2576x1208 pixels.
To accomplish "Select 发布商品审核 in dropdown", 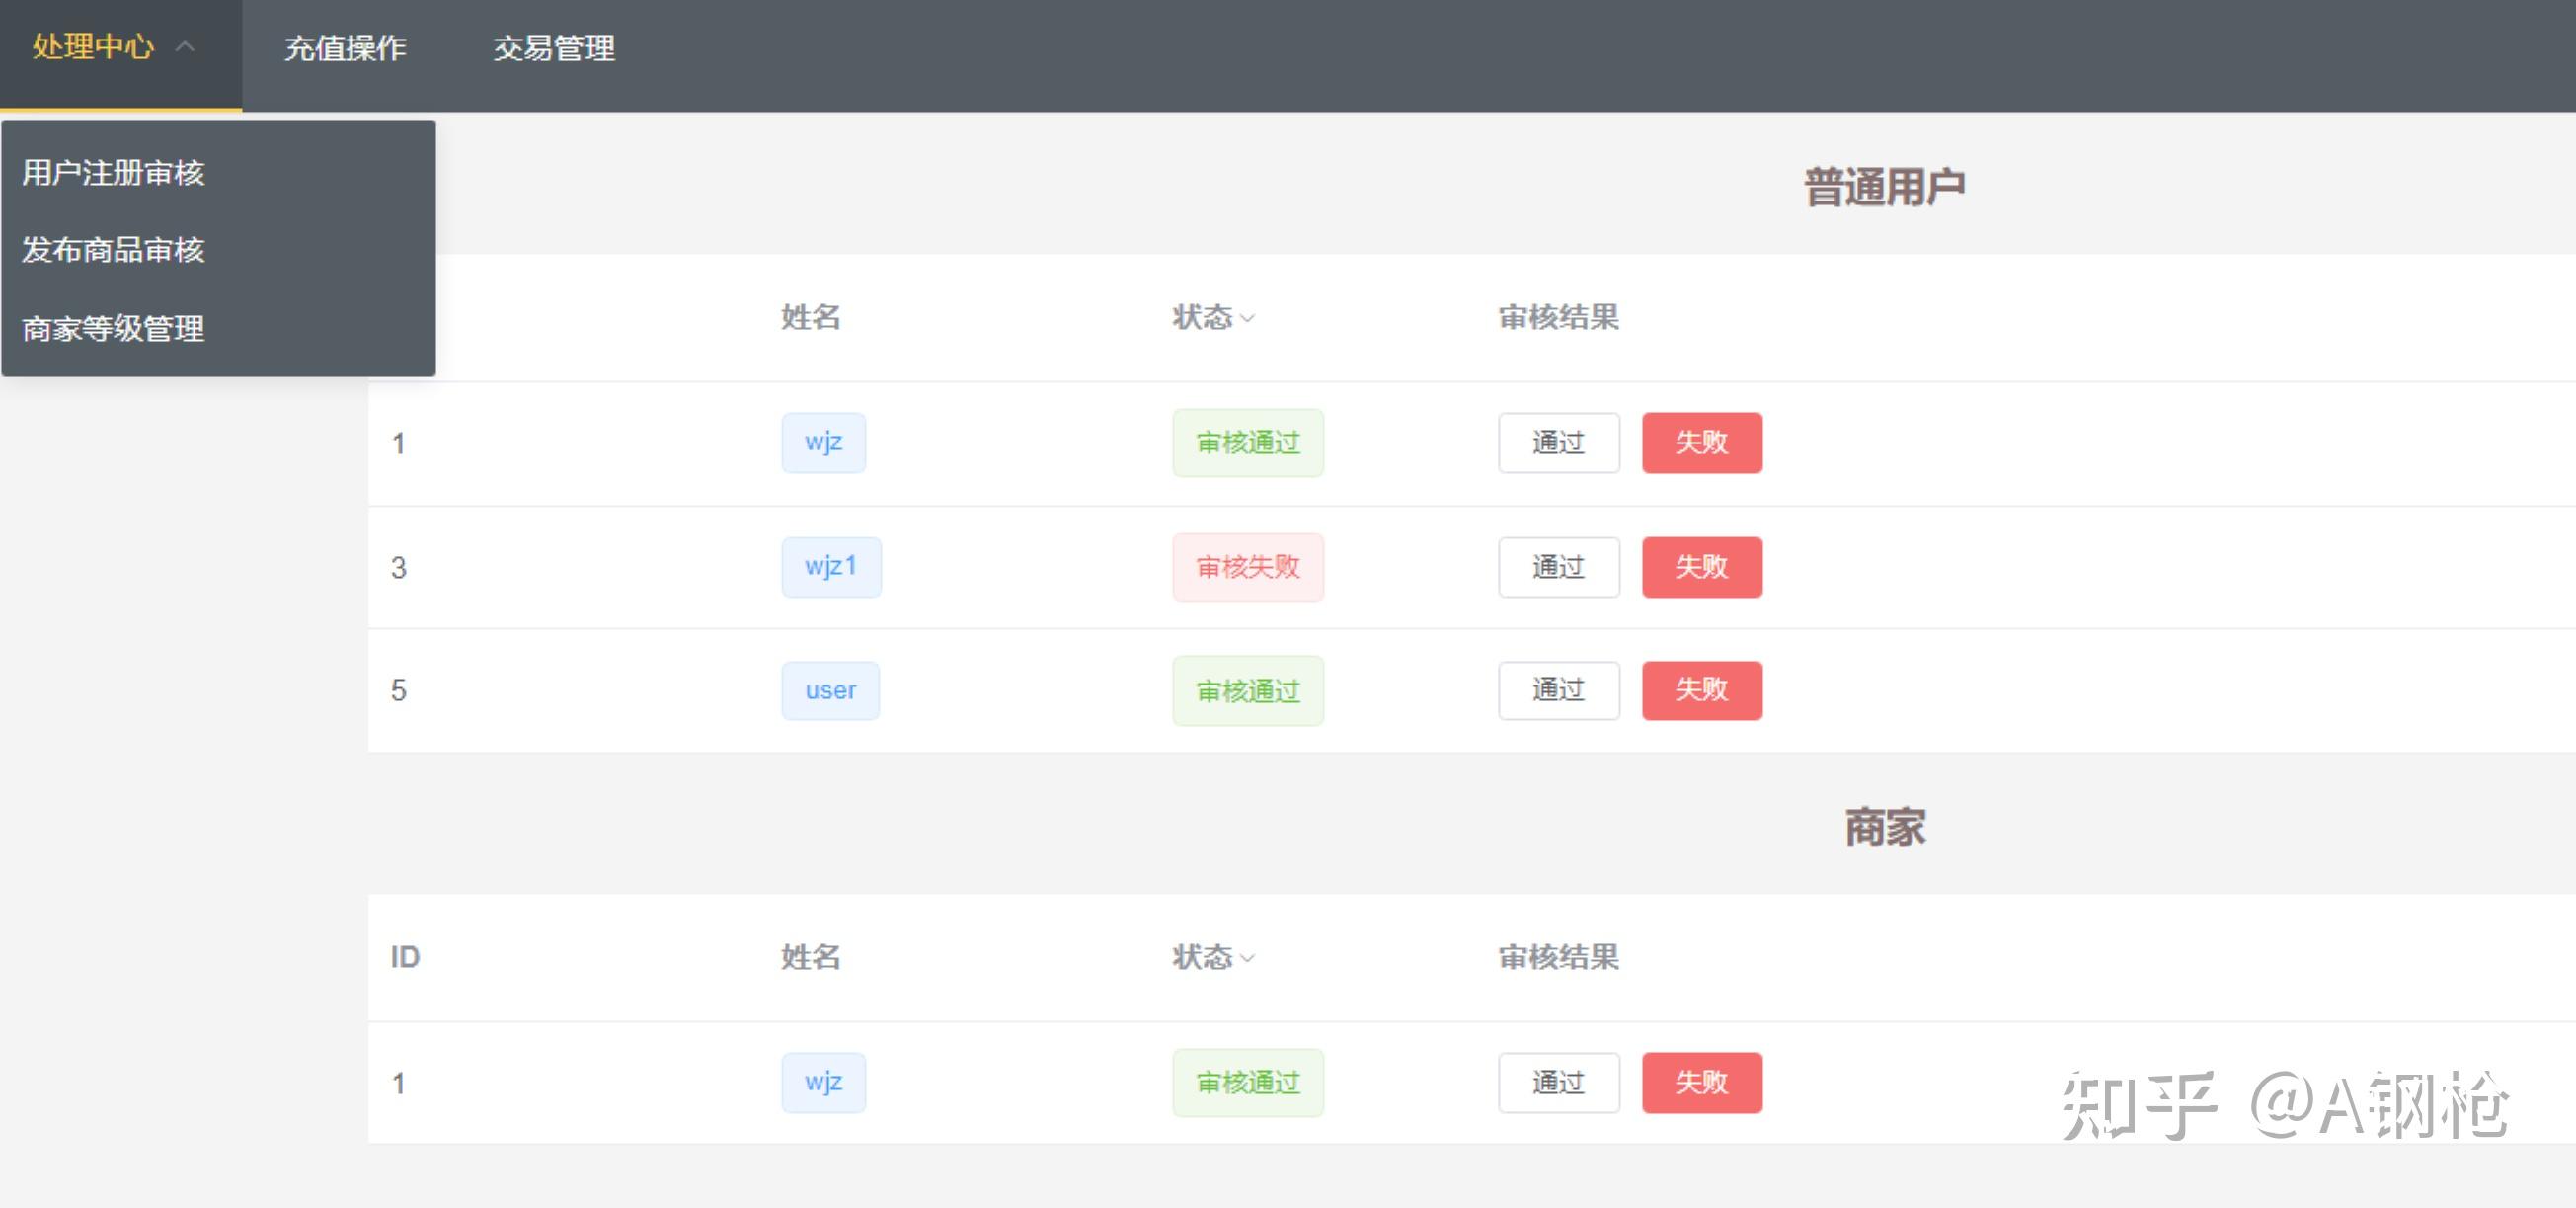I will [218, 249].
